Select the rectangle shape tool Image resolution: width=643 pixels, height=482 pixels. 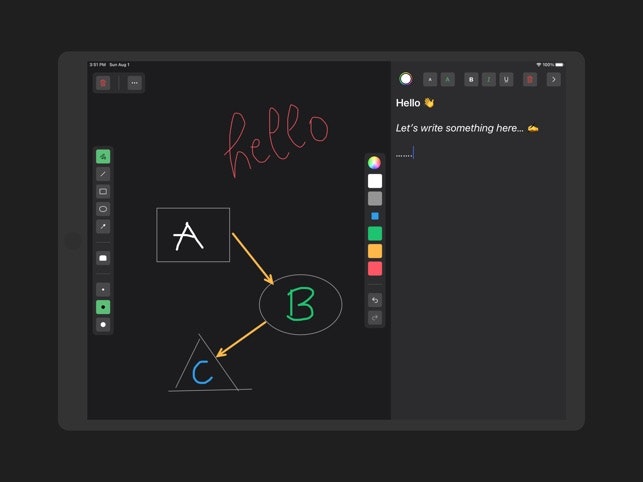point(103,192)
